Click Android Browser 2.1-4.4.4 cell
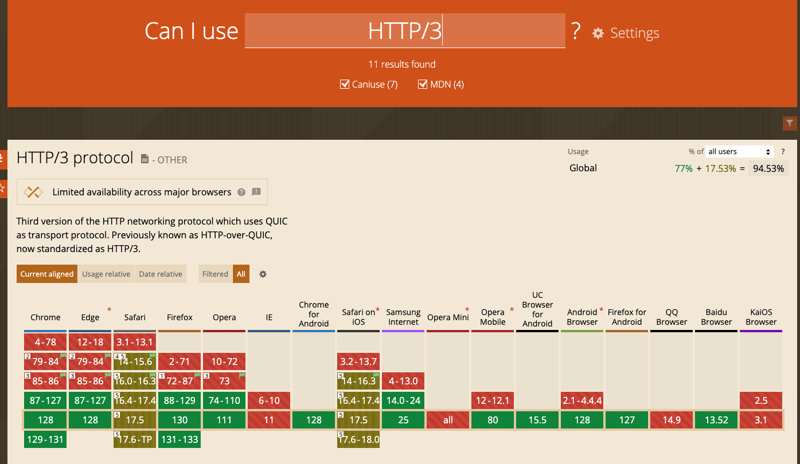The width and height of the screenshot is (800, 464). pos(582,400)
